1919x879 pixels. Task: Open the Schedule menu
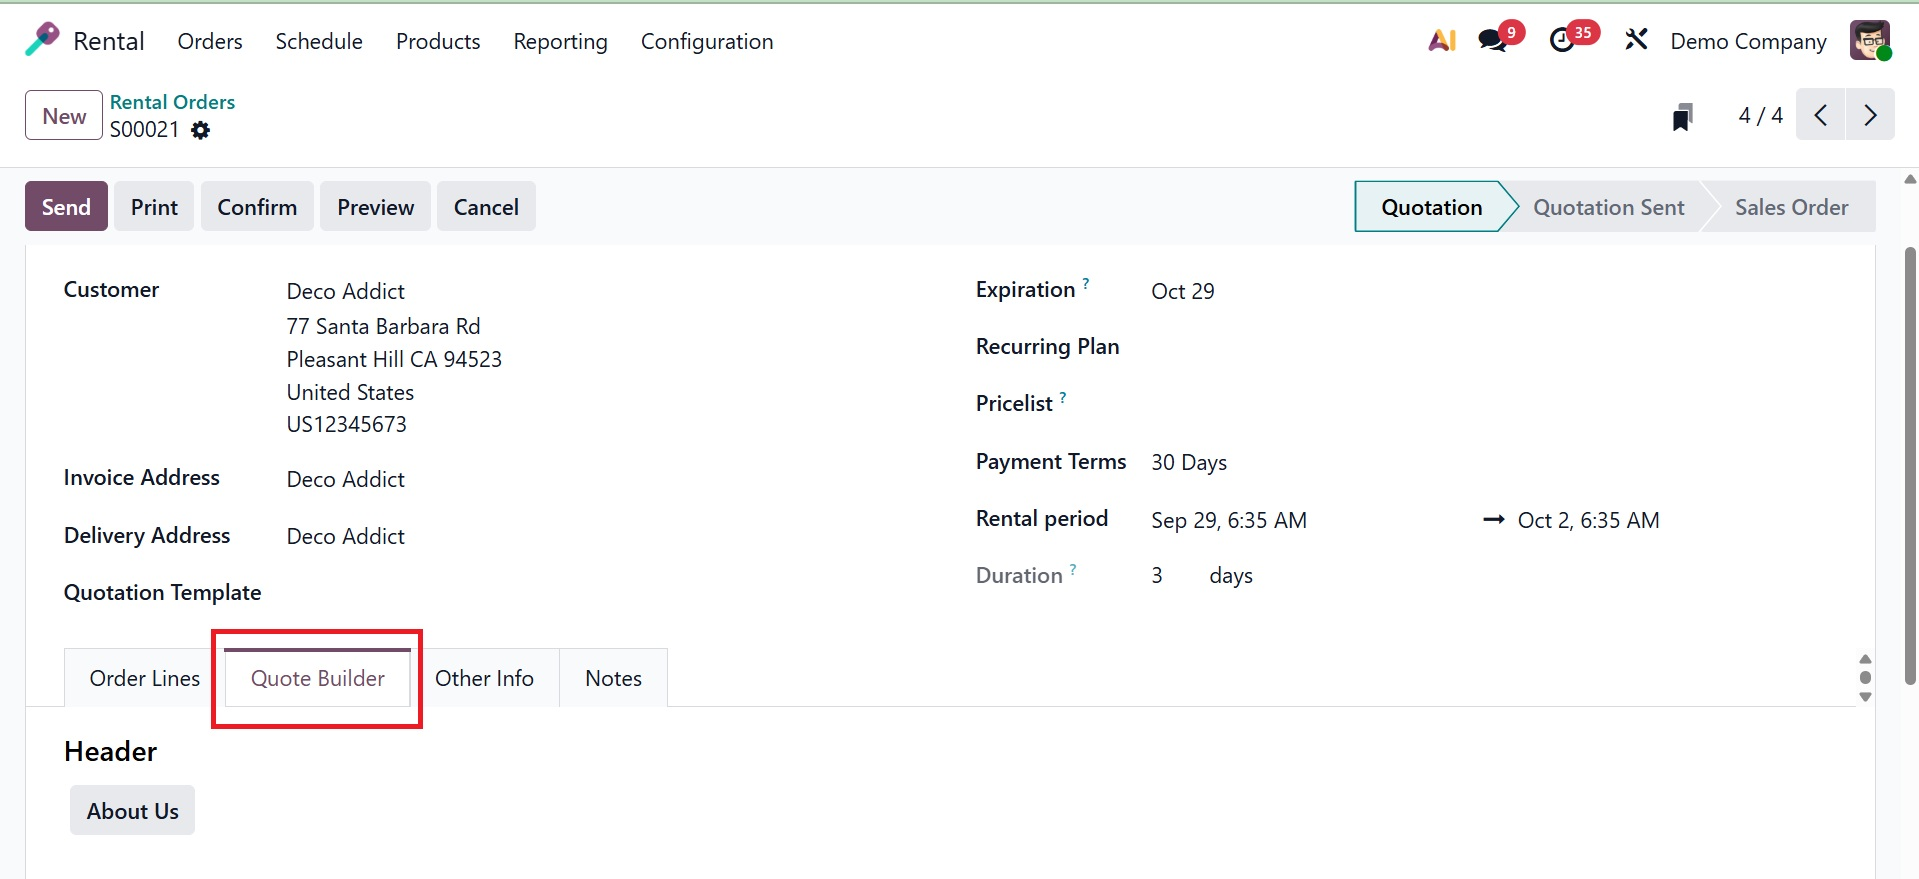point(319,41)
